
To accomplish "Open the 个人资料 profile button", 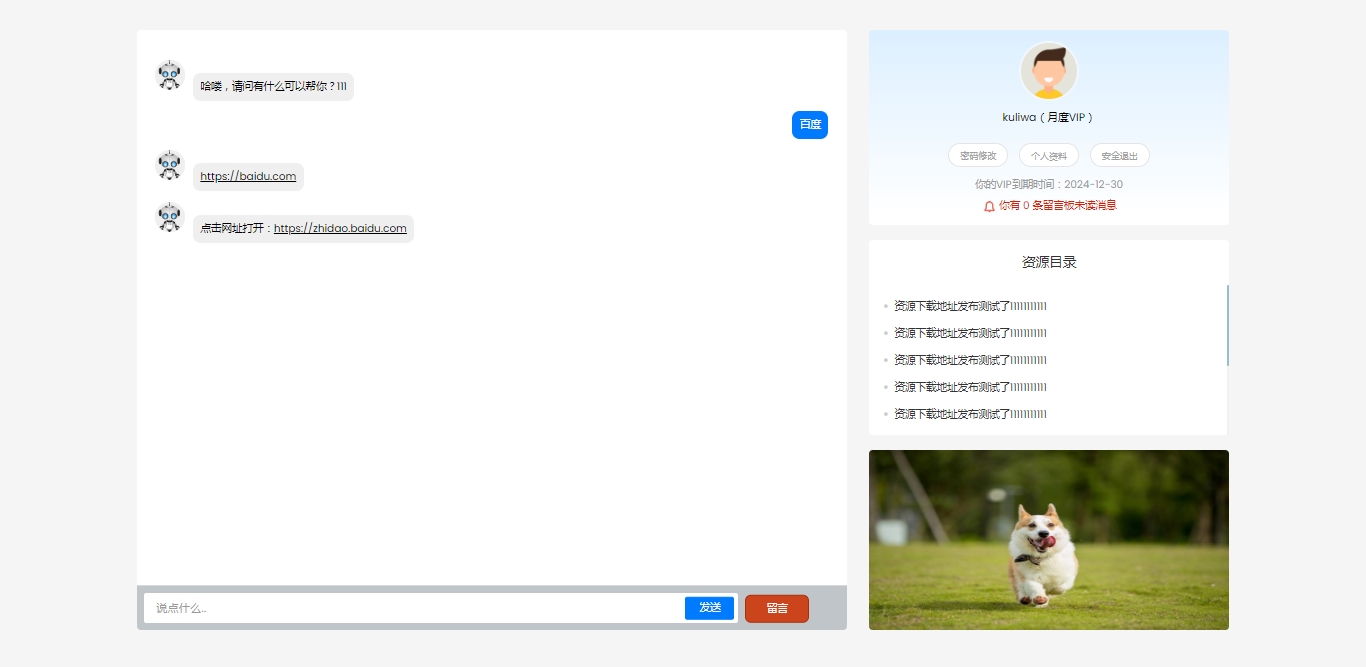I will click(1048, 156).
